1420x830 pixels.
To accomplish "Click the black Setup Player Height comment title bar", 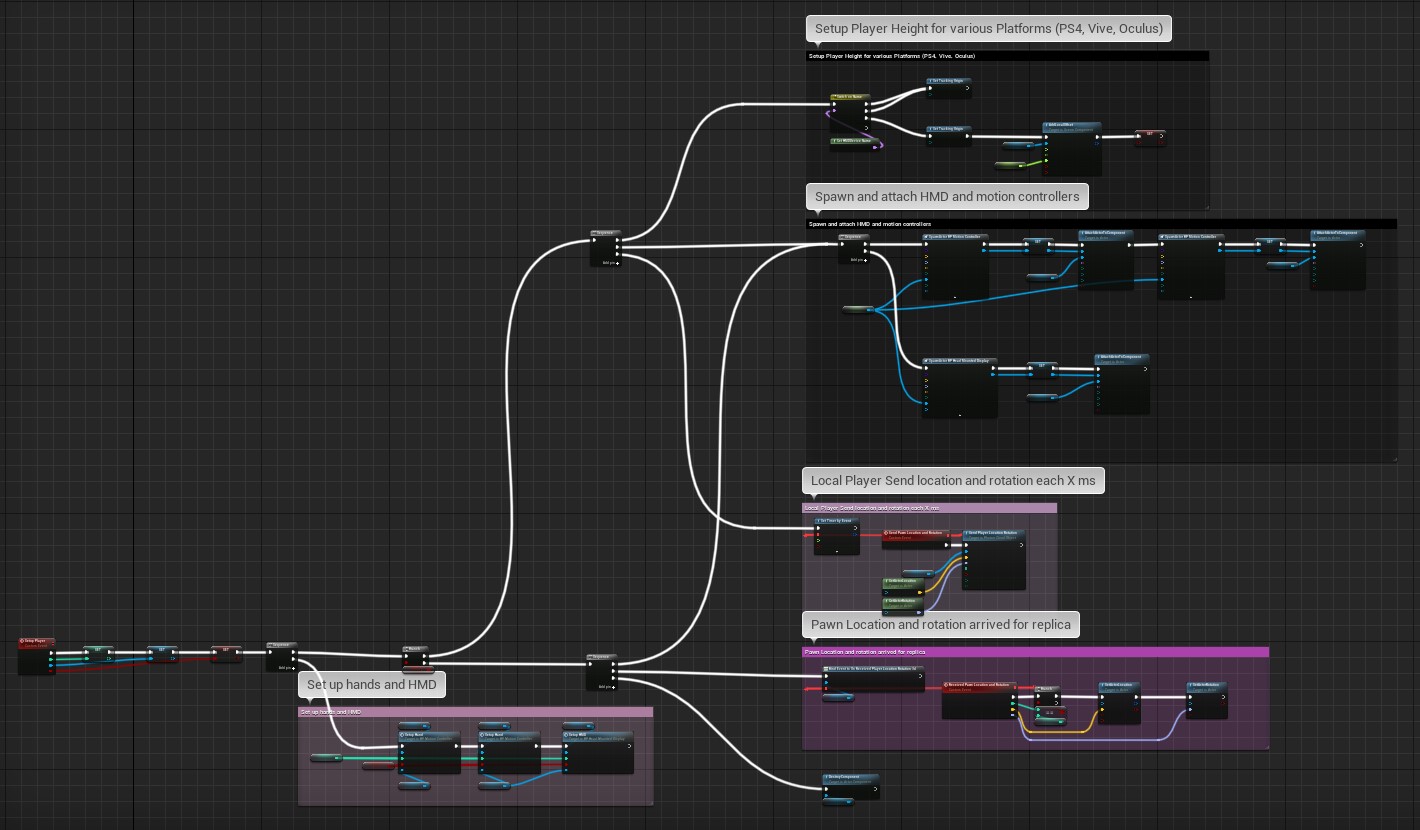I will 1007,56.
